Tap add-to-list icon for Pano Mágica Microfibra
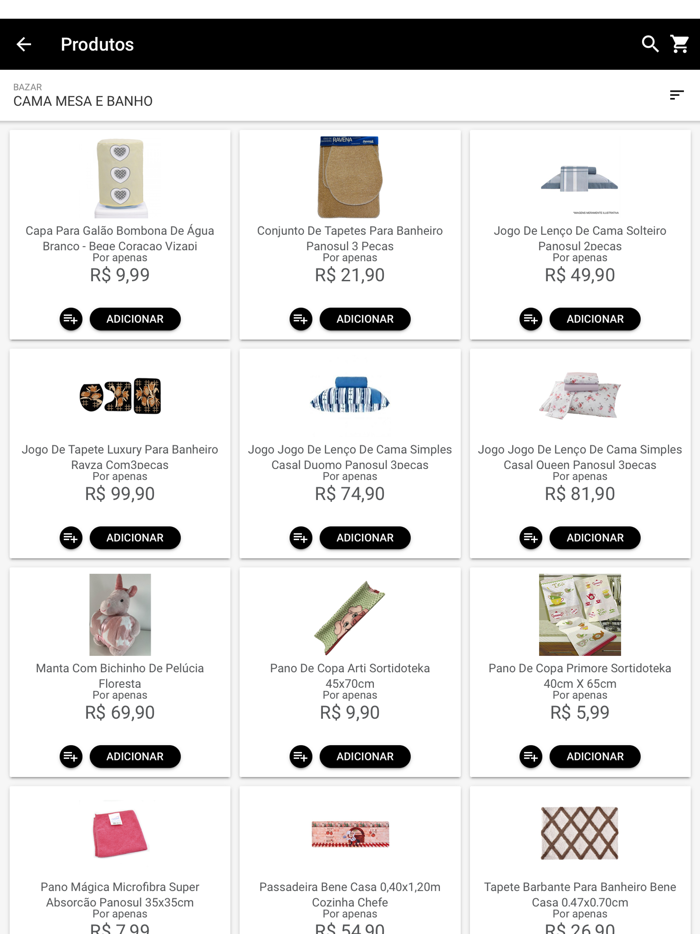Viewport: 700px width, 934px height. coord(70,930)
